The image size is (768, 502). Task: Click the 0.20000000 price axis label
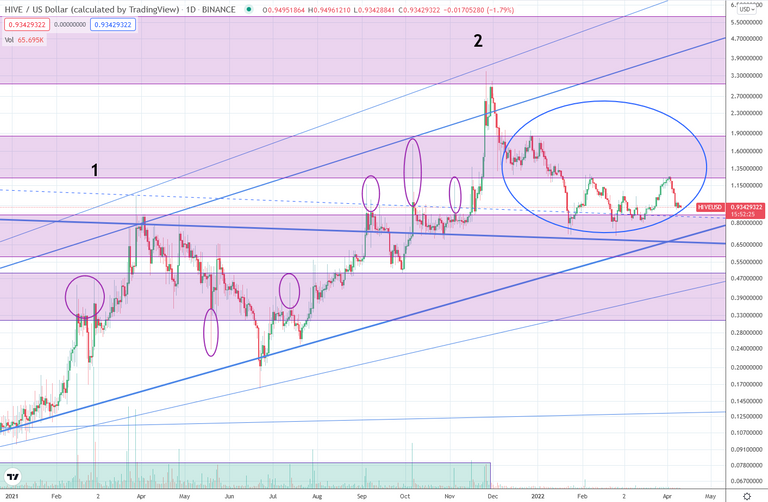[x=746, y=367]
